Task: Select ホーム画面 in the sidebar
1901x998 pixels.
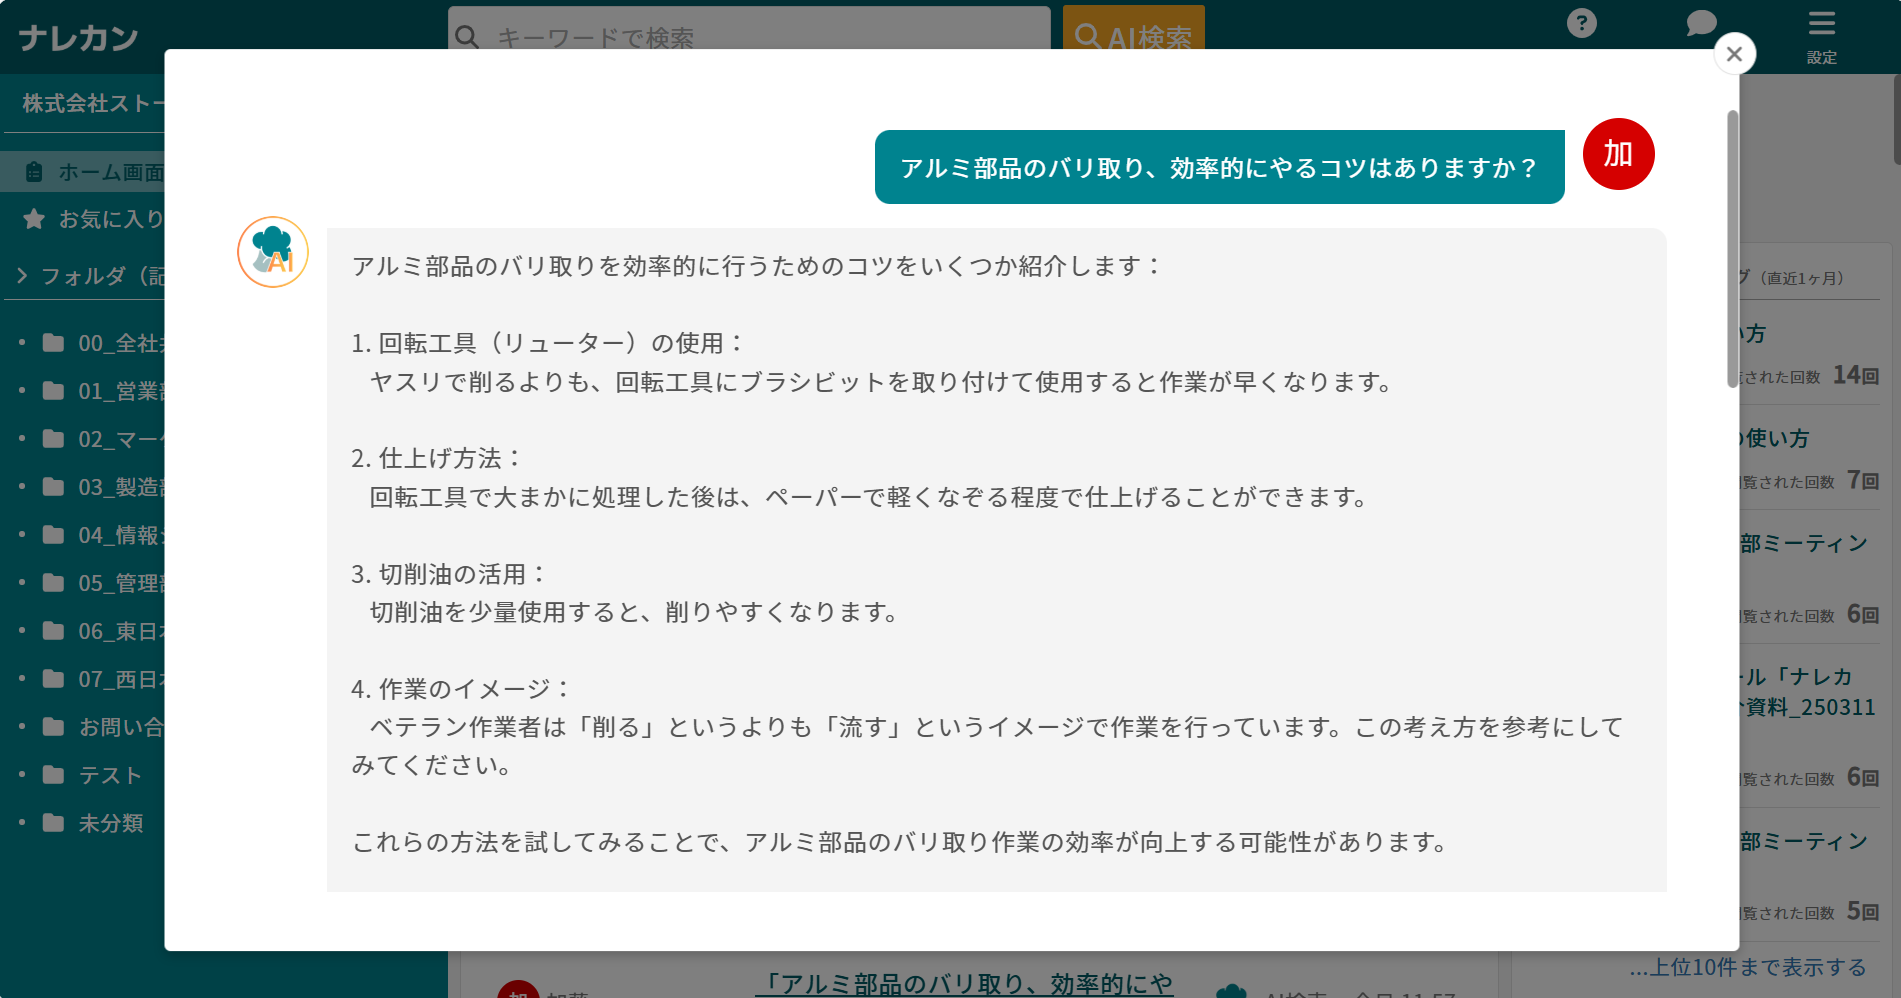Action: [110, 171]
